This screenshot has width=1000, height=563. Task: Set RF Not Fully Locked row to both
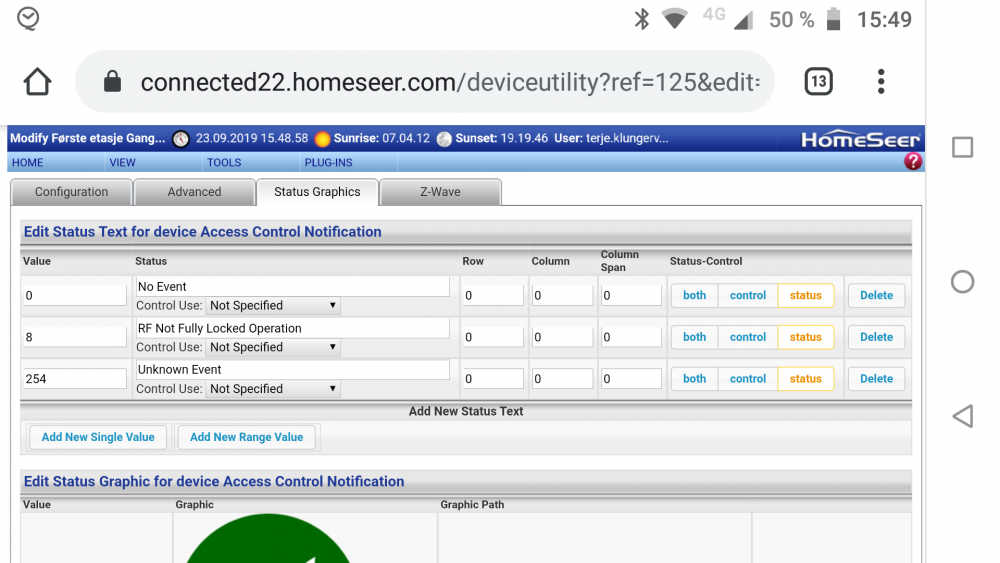click(x=695, y=337)
